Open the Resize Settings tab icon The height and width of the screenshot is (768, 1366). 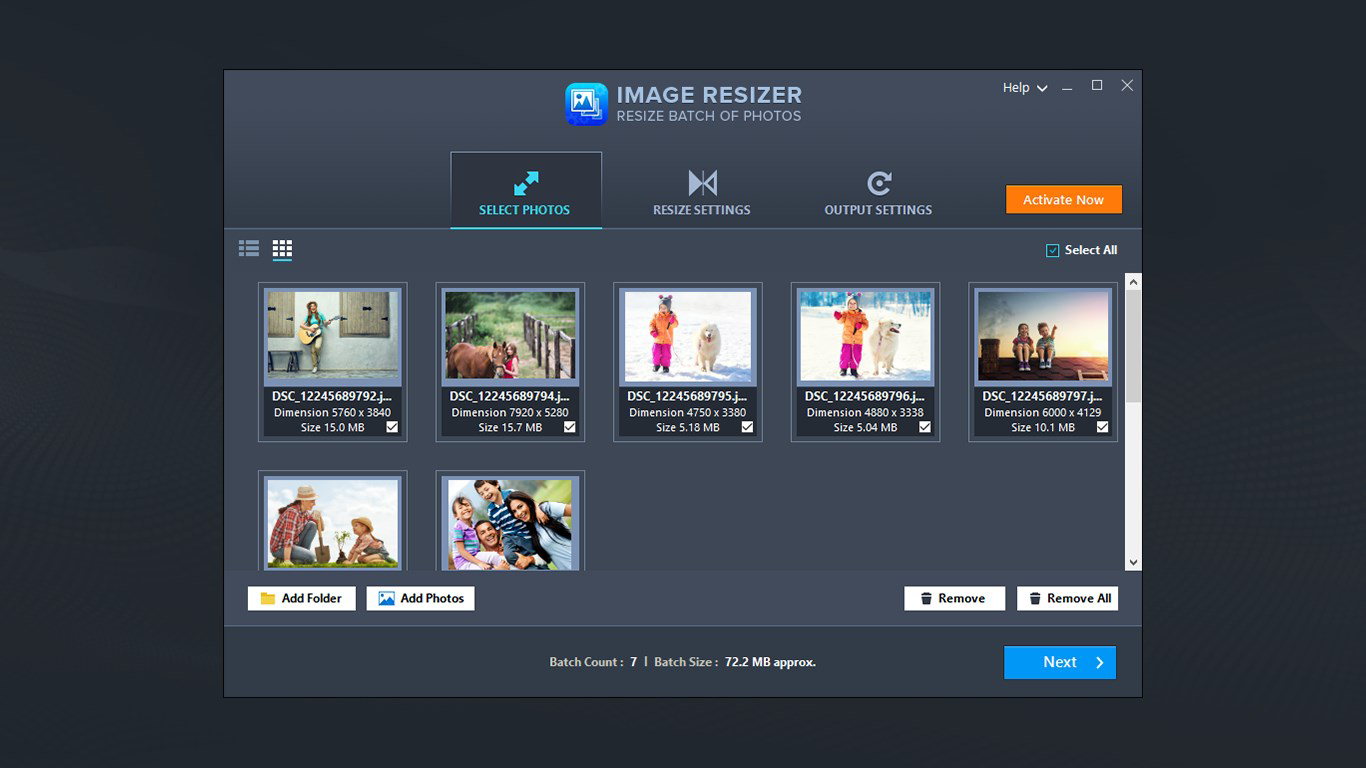click(x=701, y=183)
